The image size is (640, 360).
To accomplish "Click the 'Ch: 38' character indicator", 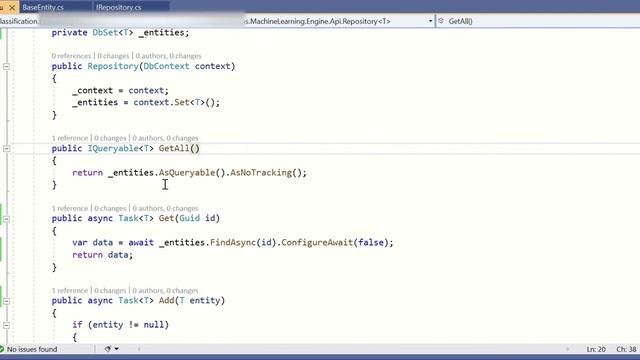I will (626, 349).
